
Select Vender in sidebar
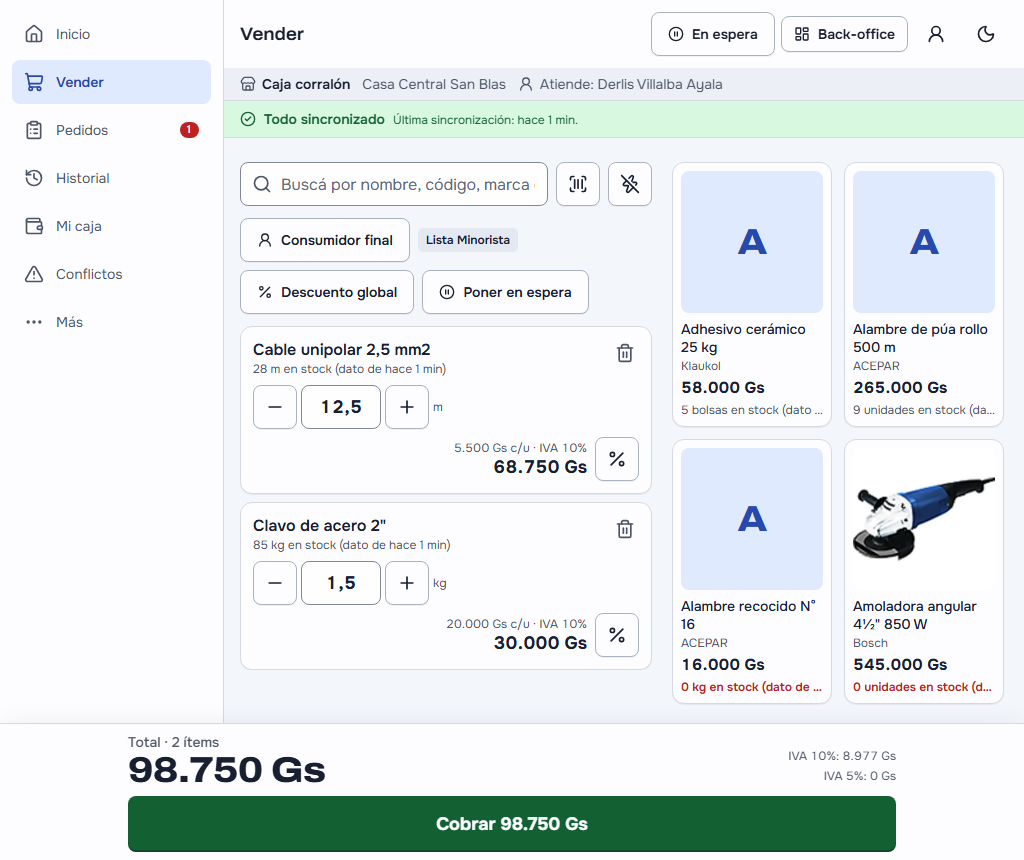click(x=112, y=82)
